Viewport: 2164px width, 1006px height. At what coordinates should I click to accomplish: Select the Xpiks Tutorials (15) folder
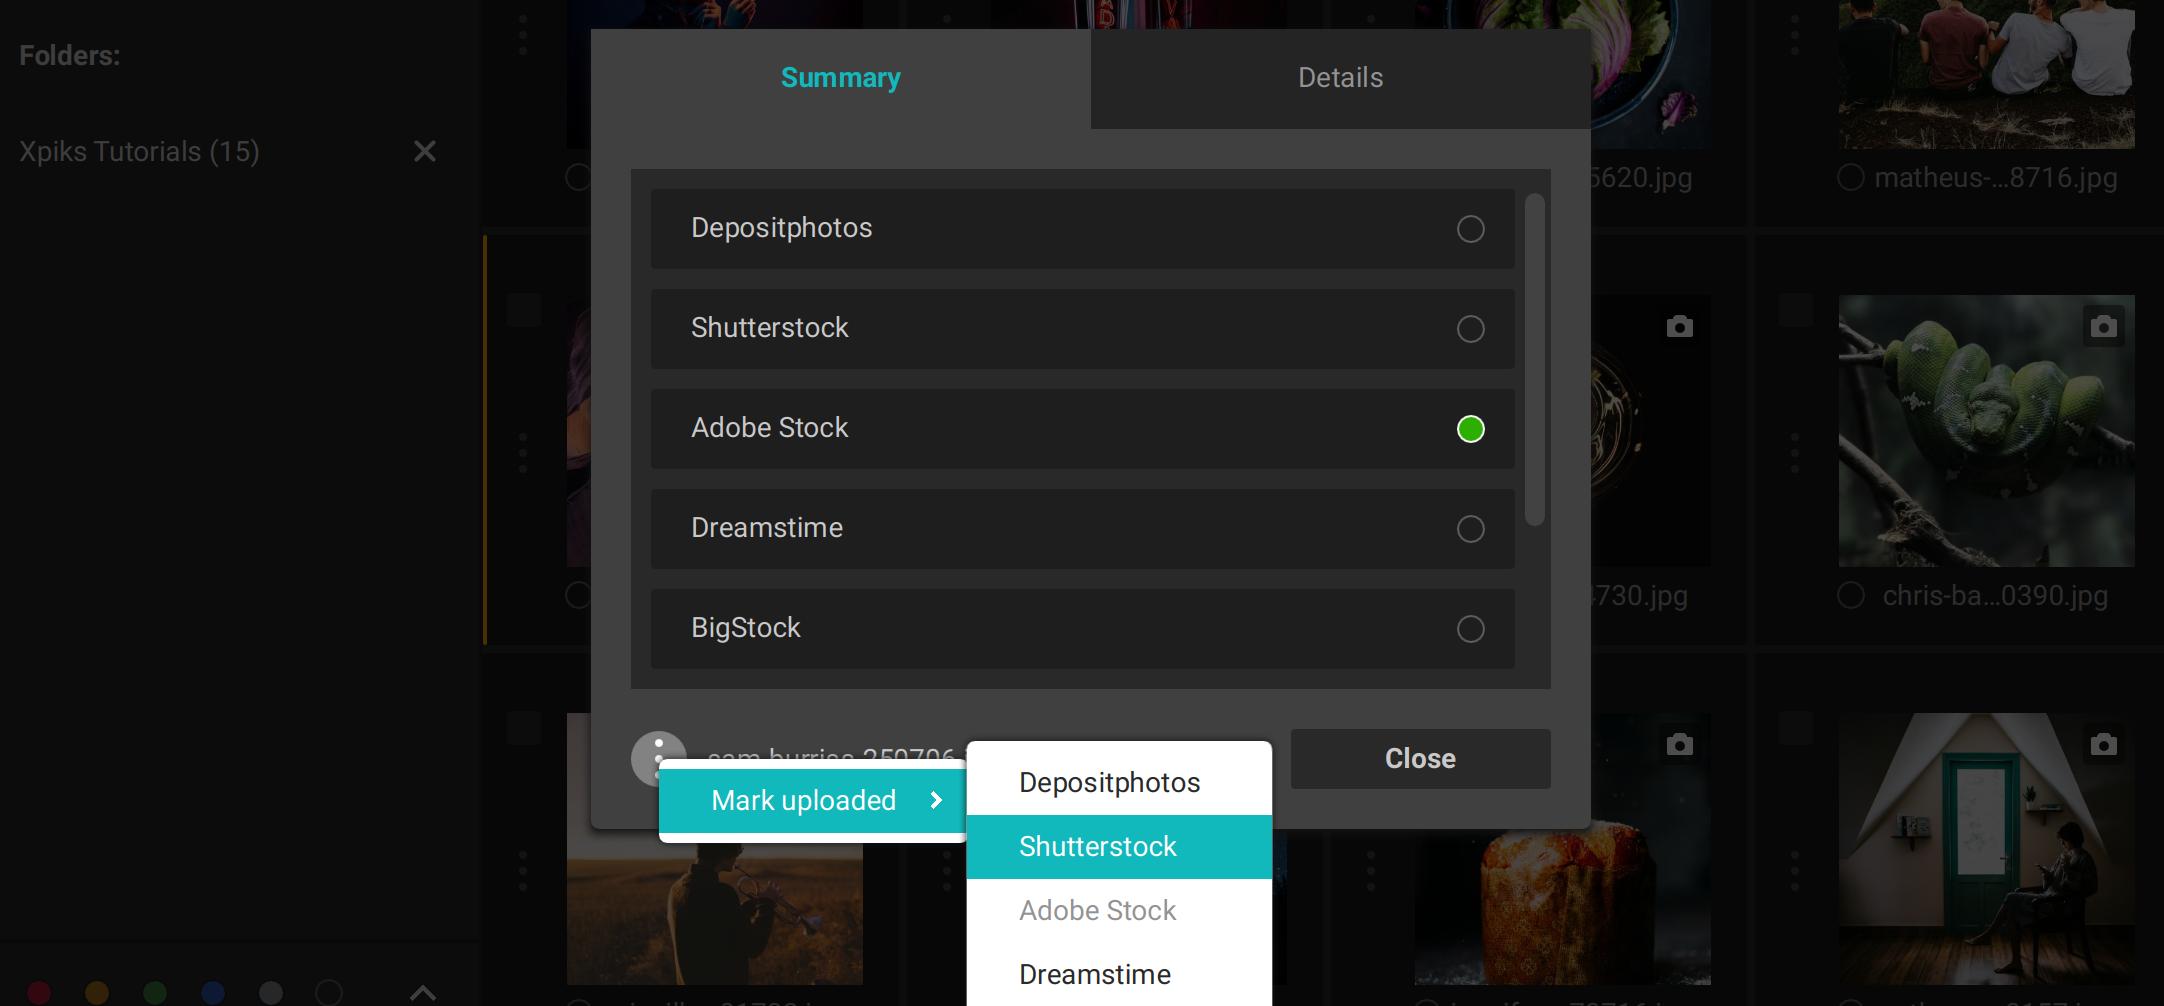coord(140,151)
